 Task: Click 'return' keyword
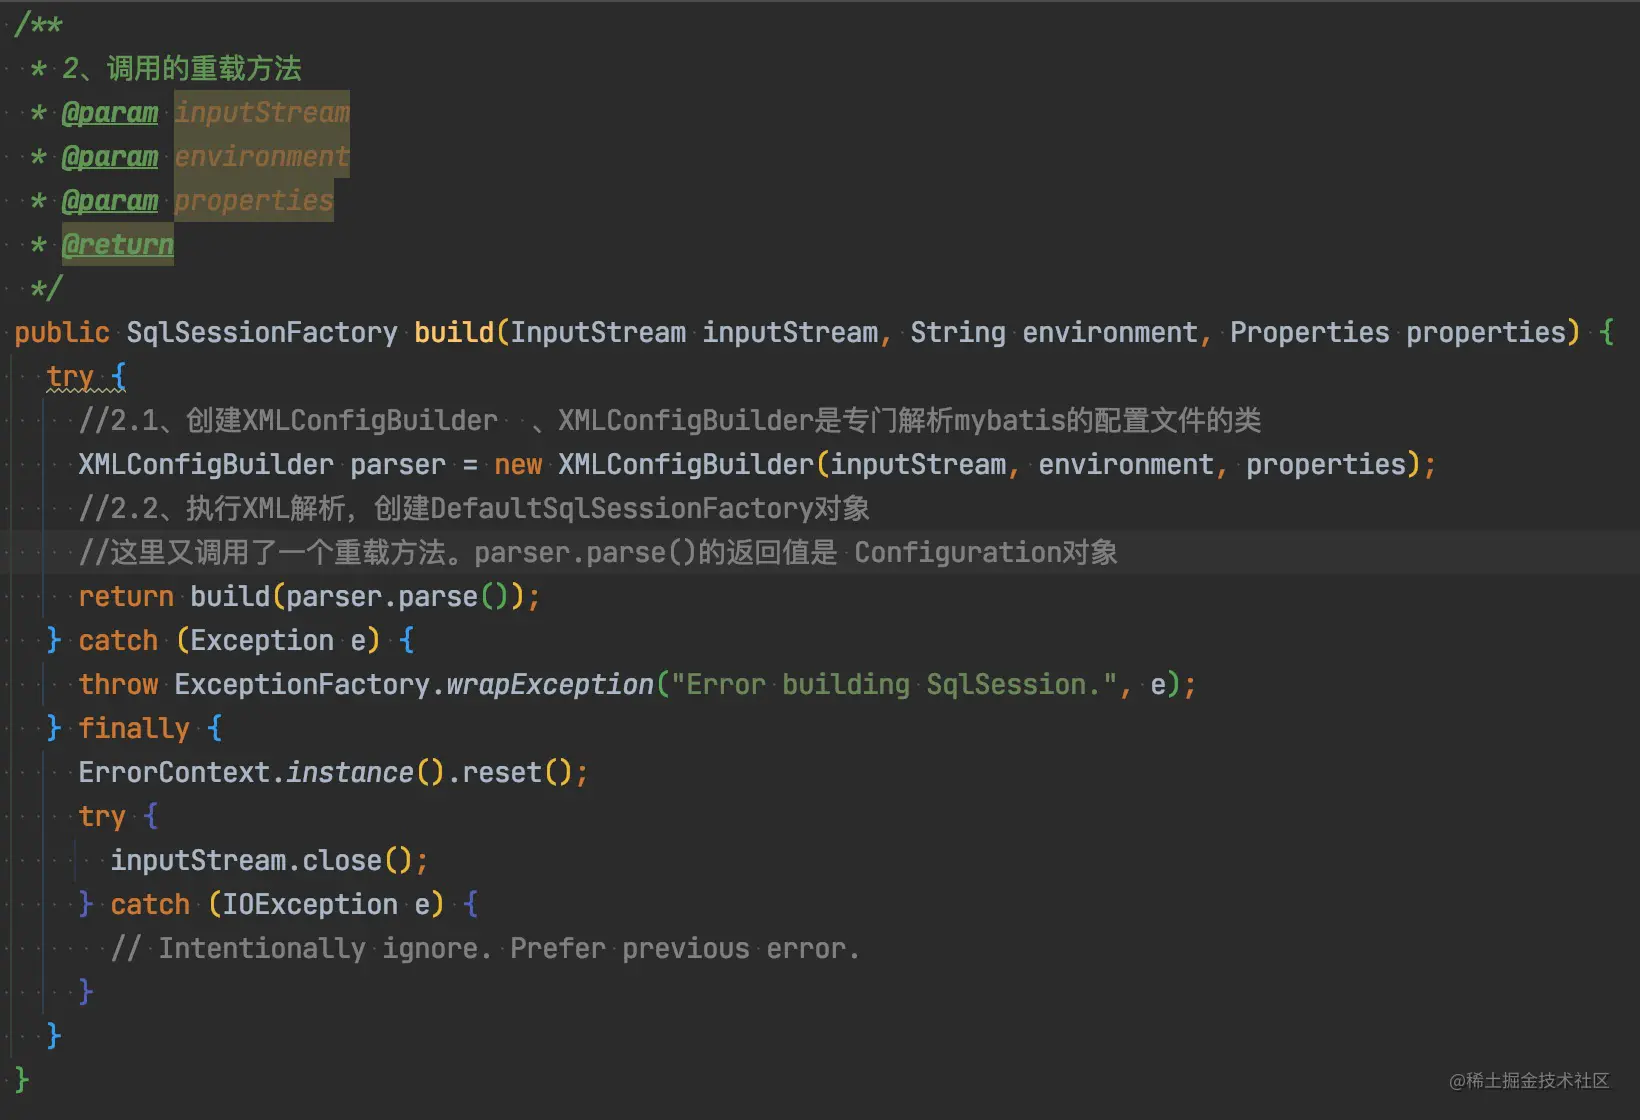126,597
